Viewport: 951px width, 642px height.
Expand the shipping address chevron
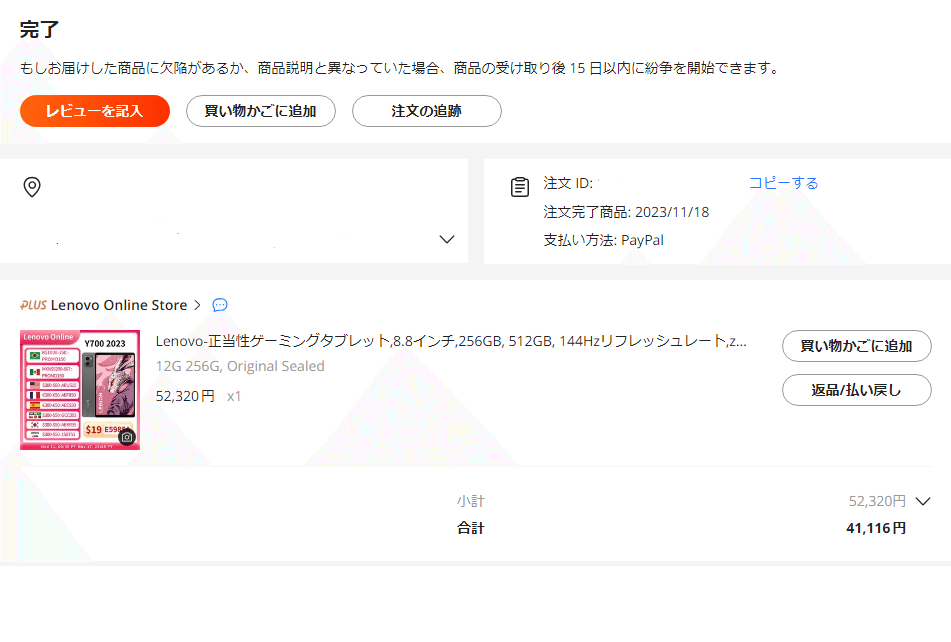coord(447,239)
